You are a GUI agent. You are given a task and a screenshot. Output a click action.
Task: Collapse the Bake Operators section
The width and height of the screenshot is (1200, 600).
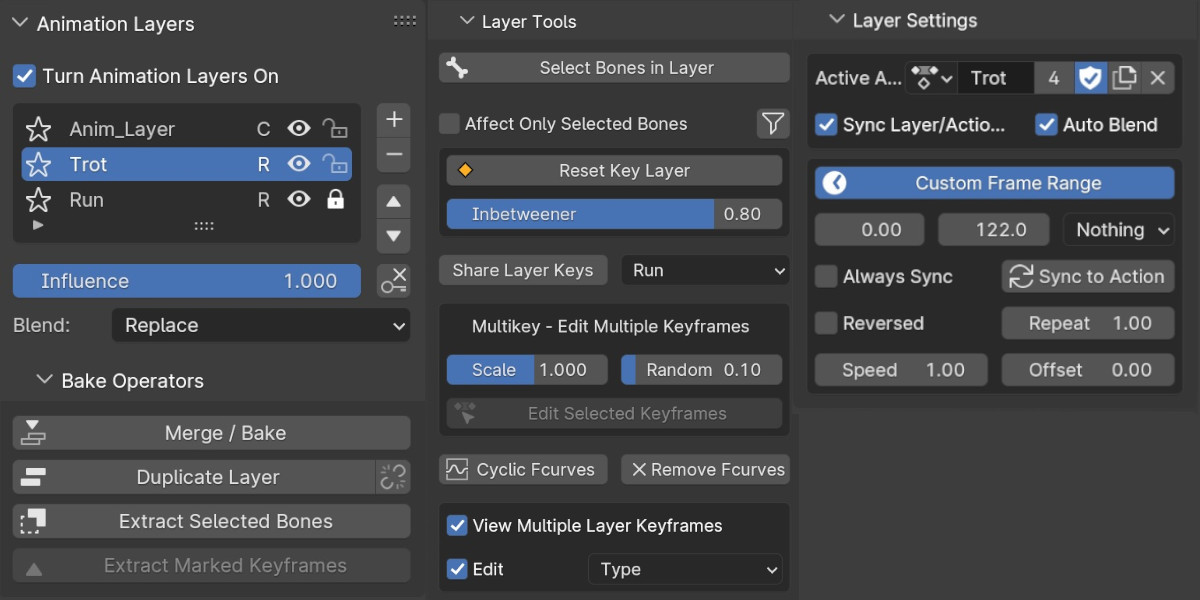(x=44, y=380)
